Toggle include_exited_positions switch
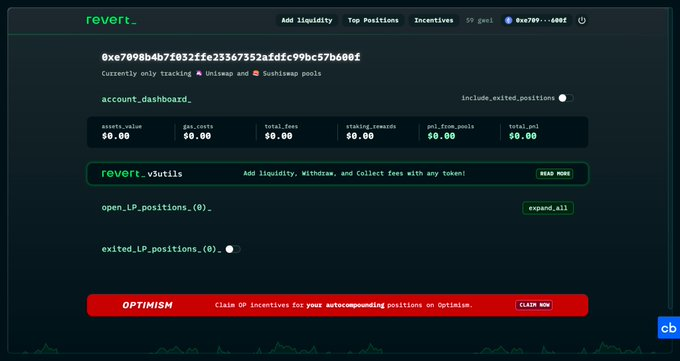The width and height of the screenshot is (680, 361). pos(566,98)
